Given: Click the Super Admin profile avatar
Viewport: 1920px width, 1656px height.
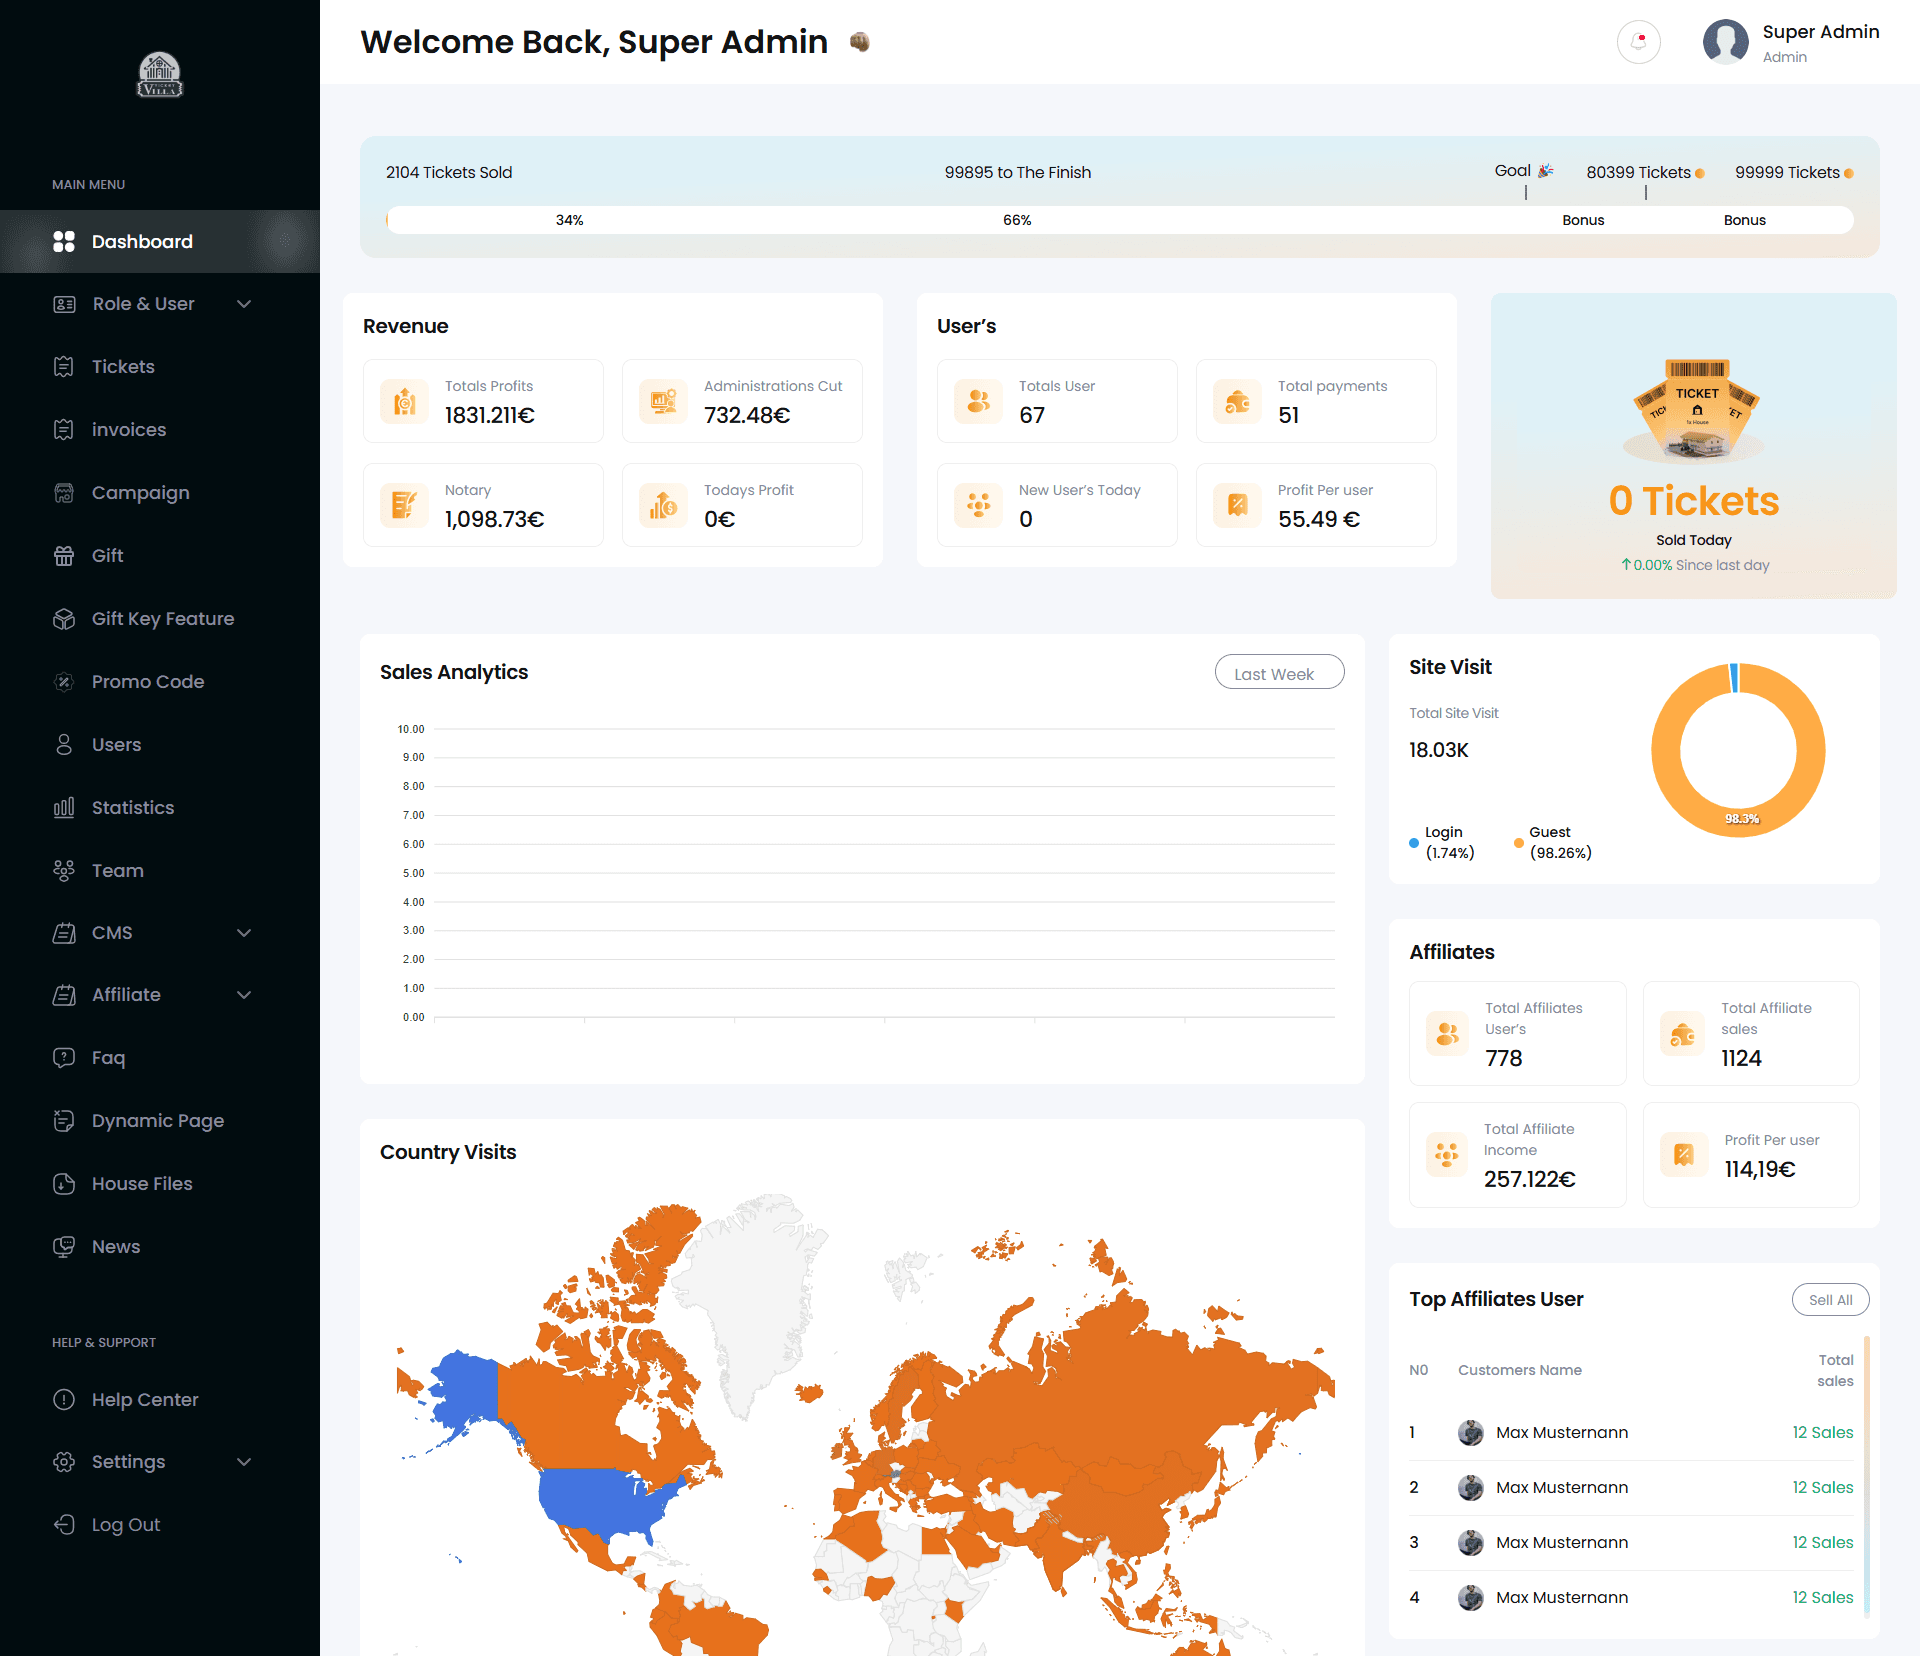Looking at the screenshot, I should point(1725,42).
